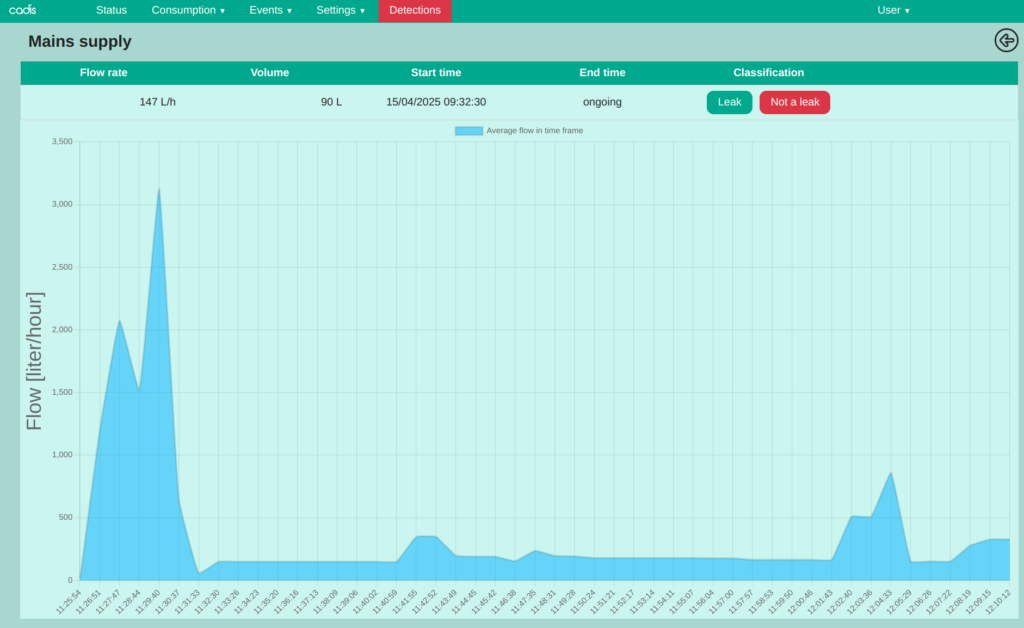
Task: Click the Start time column header
Action: [x=436, y=72]
